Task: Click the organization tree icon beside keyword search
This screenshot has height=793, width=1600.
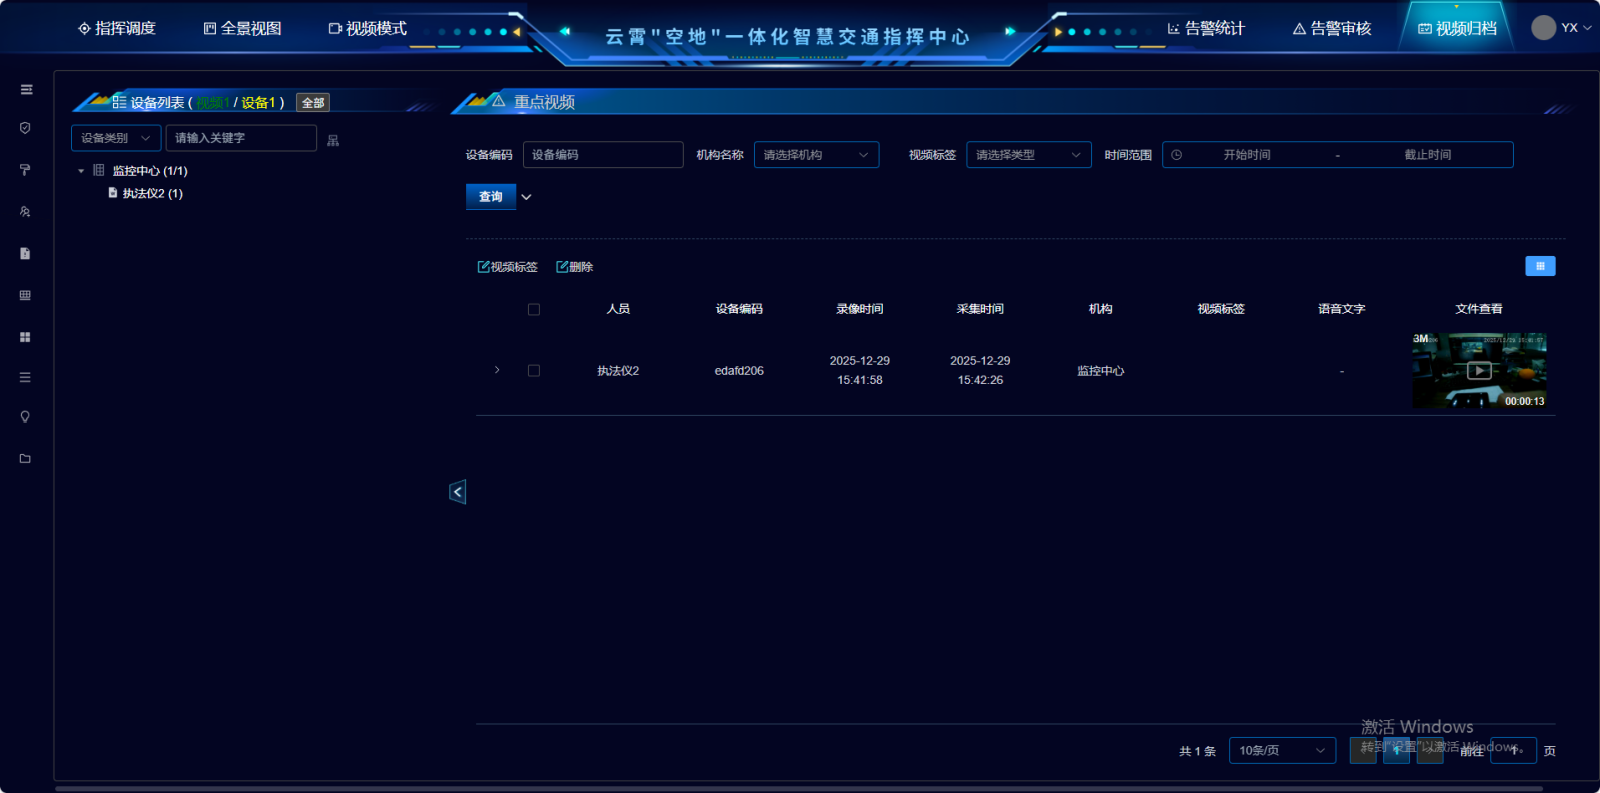Action: click(x=333, y=141)
